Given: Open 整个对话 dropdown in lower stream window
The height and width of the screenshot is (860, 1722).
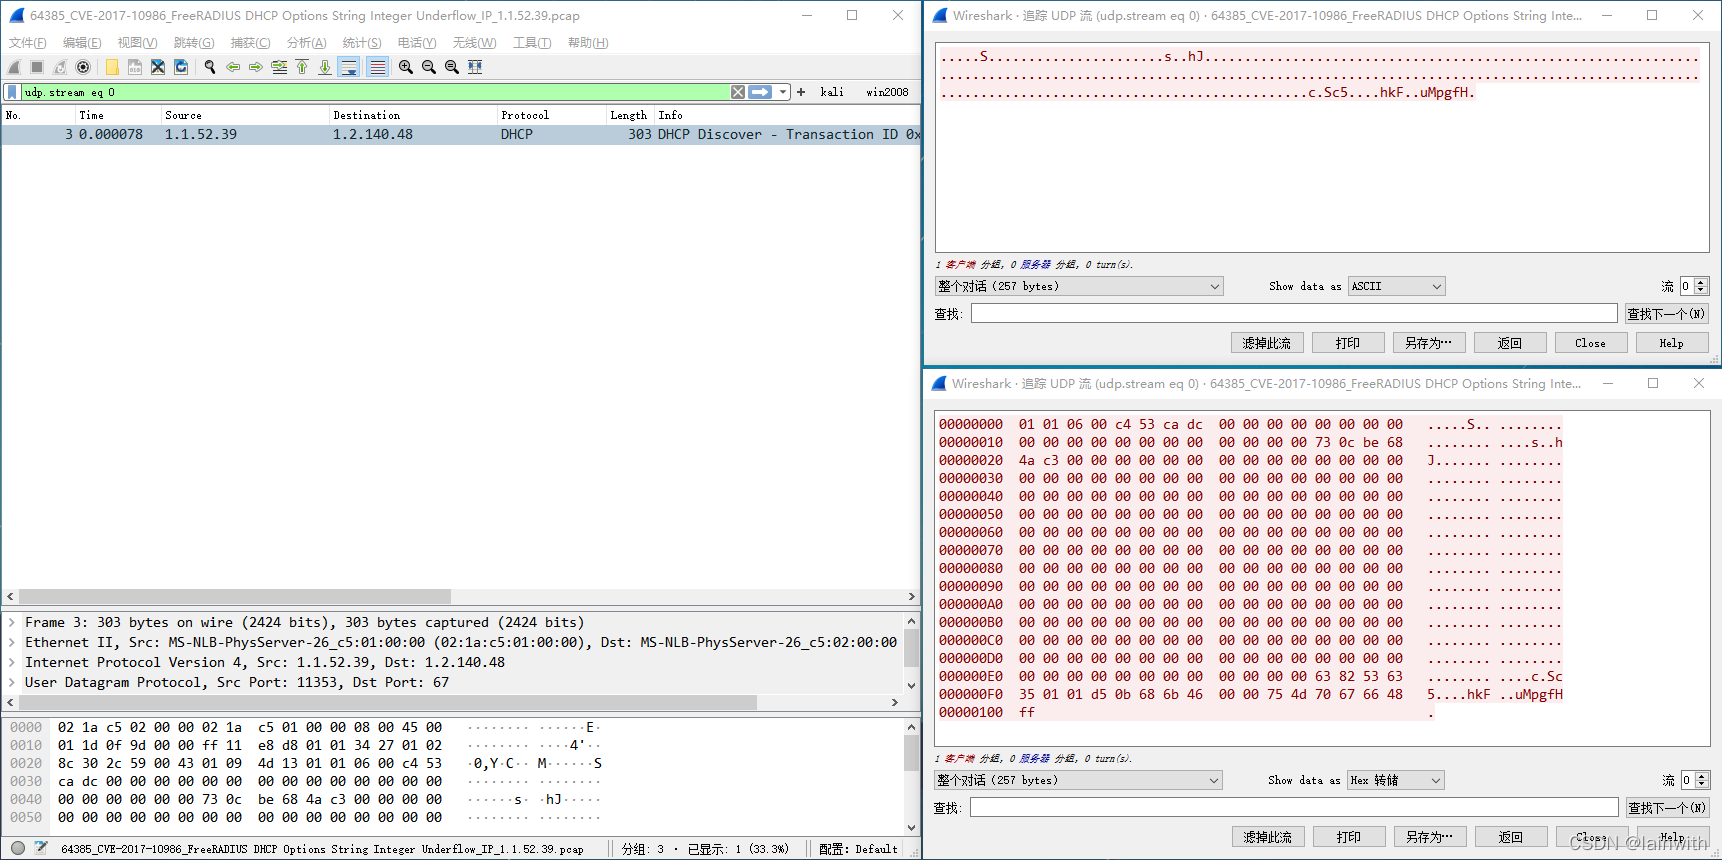Looking at the screenshot, I should pyautogui.click(x=1079, y=780).
